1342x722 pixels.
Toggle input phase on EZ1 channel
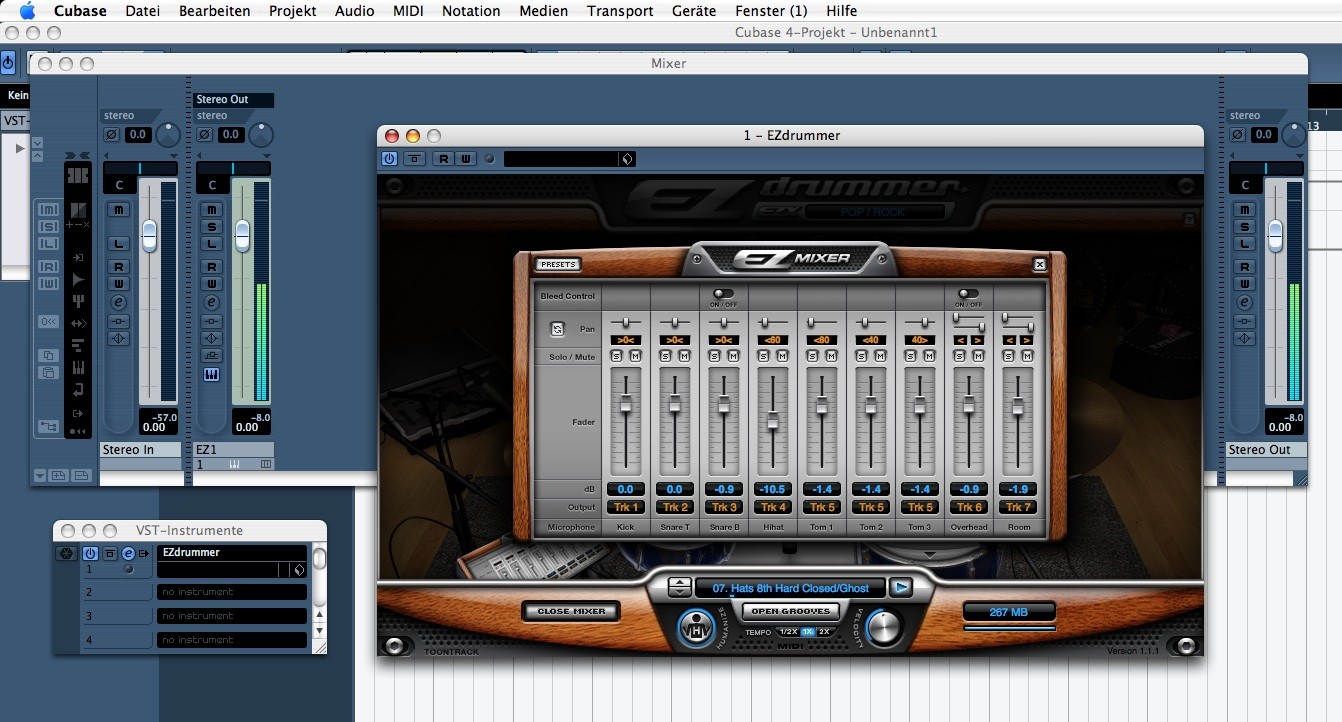pos(204,135)
